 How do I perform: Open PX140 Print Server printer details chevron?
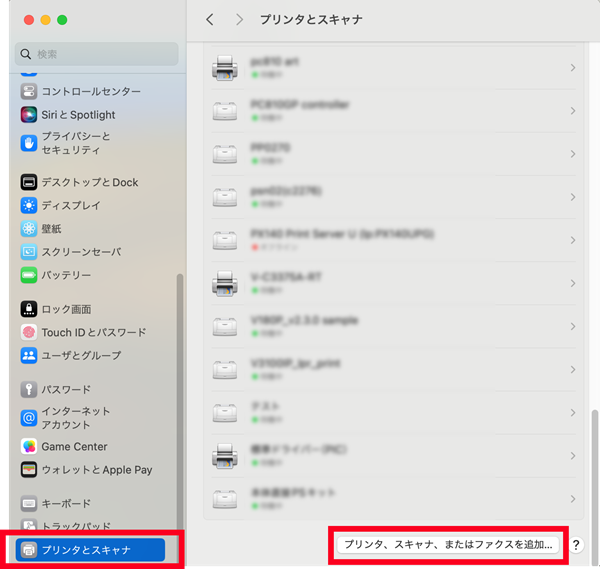pos(573,240)
